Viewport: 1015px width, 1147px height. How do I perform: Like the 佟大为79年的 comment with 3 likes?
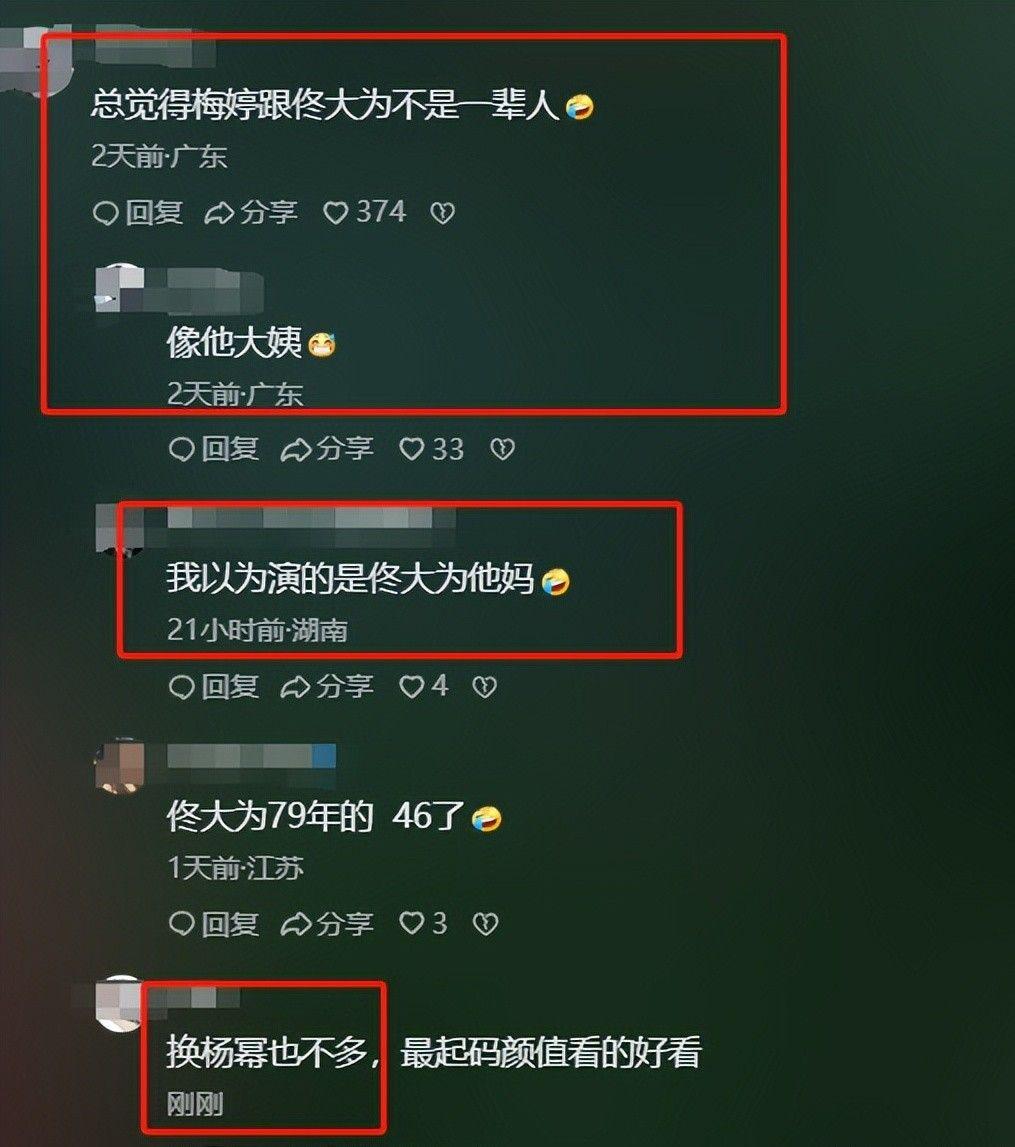[x=423, y=924]
